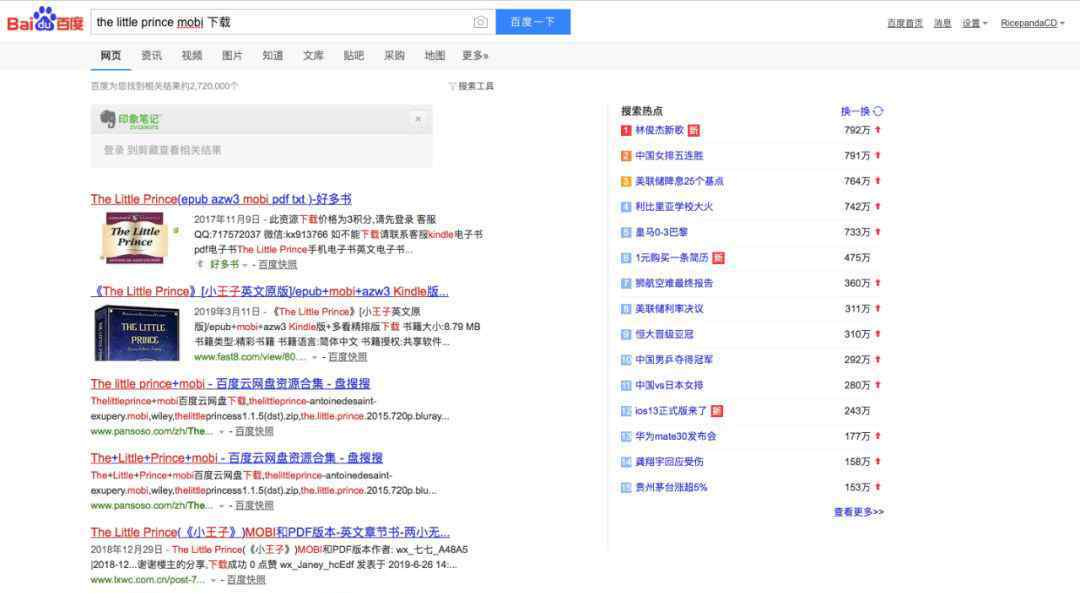Image resolution: width=1080 pixels, height=593 pixels.
Task: Click the 搜索热点 heading
Action: pyautogui.click(x=642, y=111)
